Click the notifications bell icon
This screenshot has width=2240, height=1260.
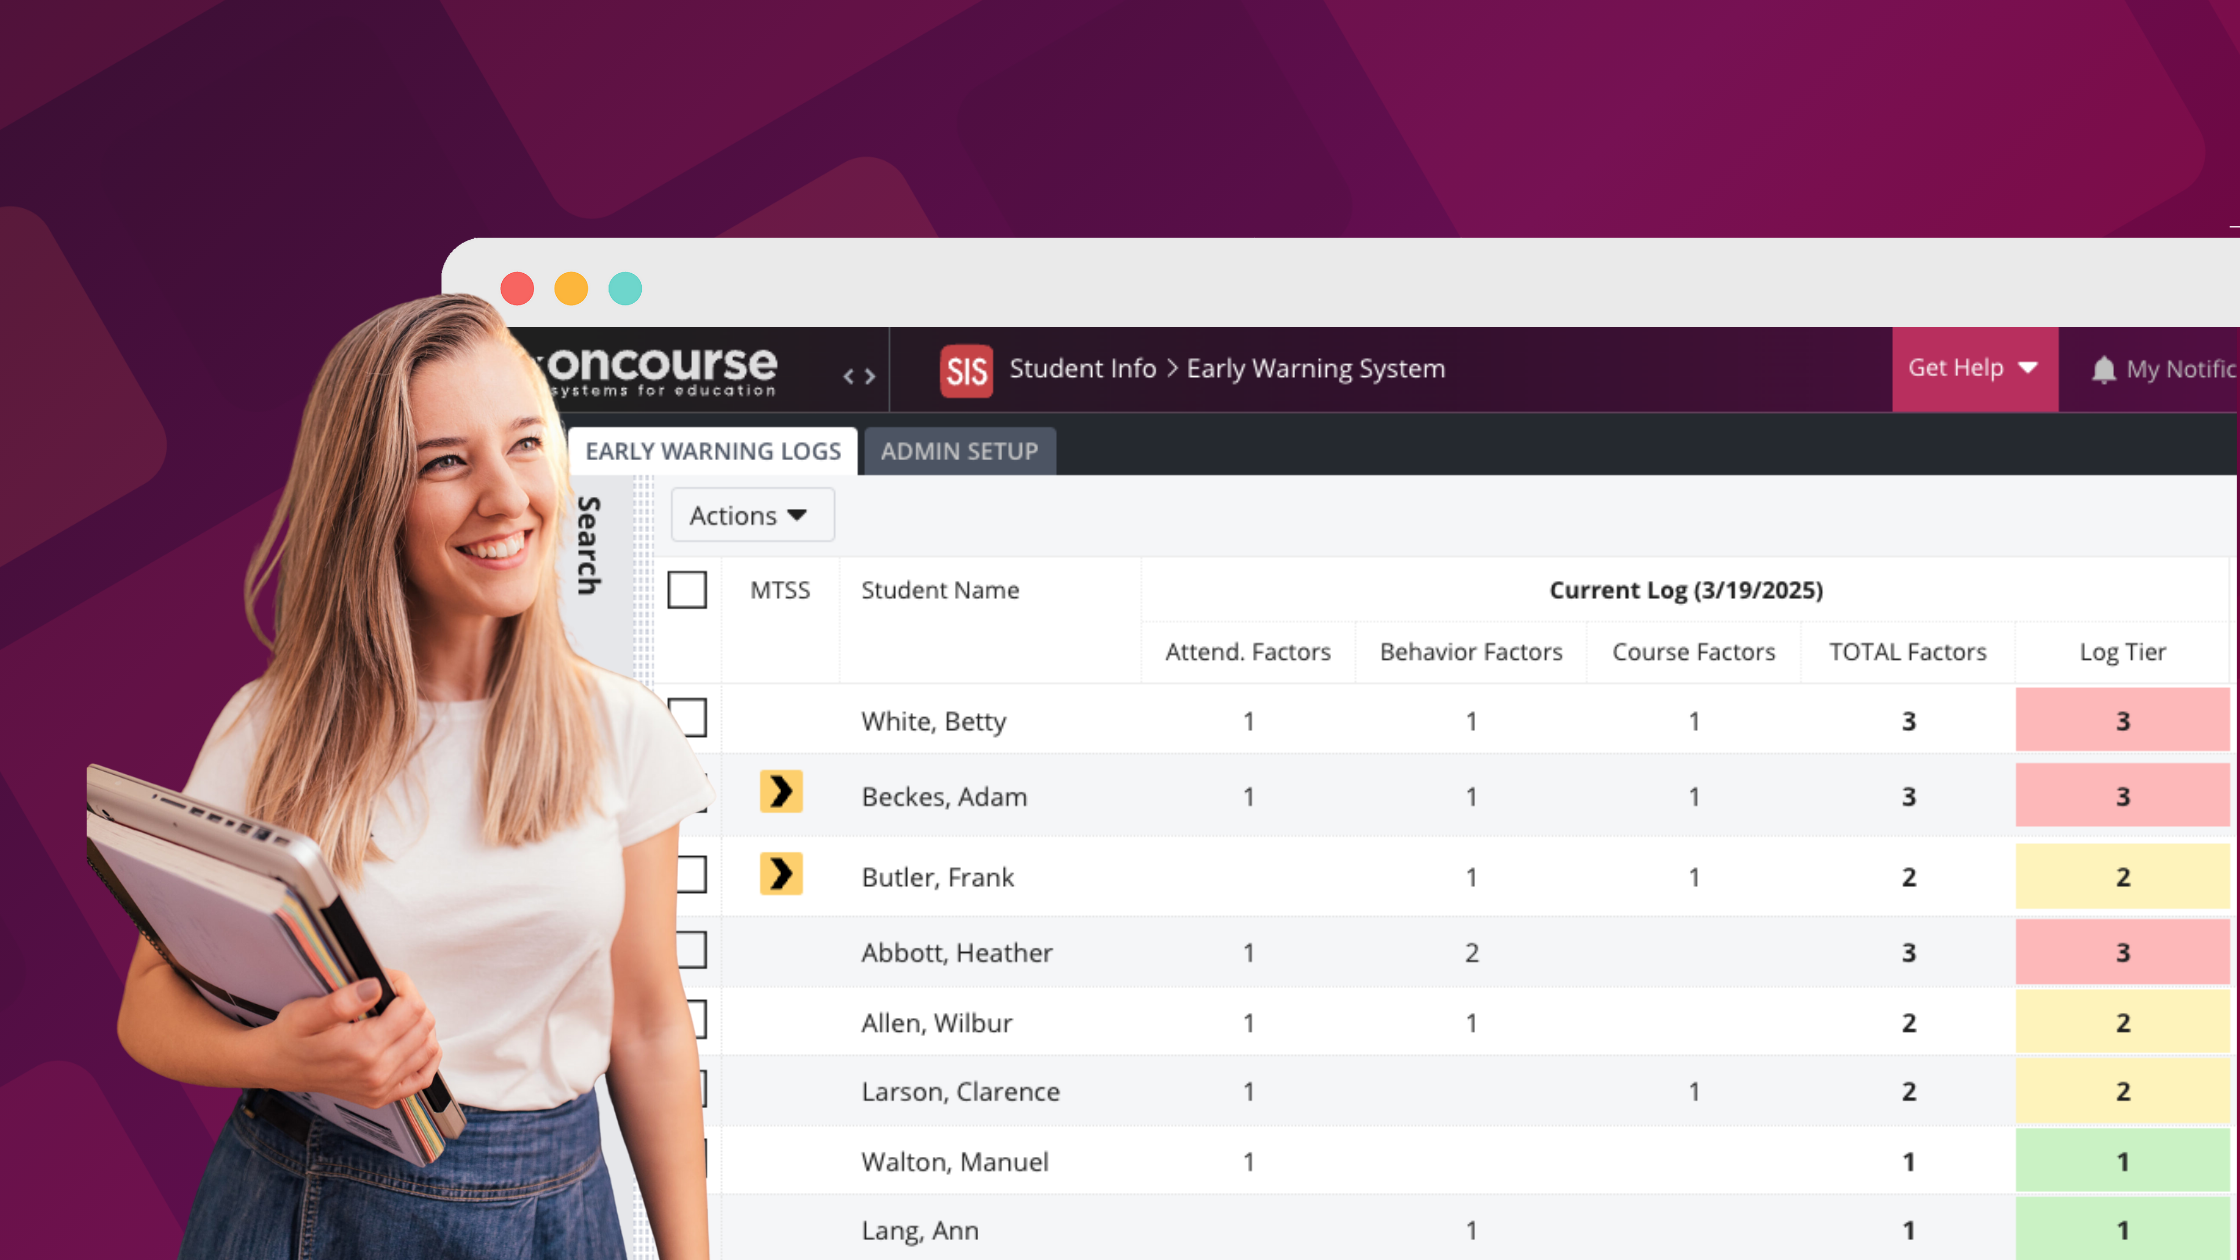(x=2103, y=370)
